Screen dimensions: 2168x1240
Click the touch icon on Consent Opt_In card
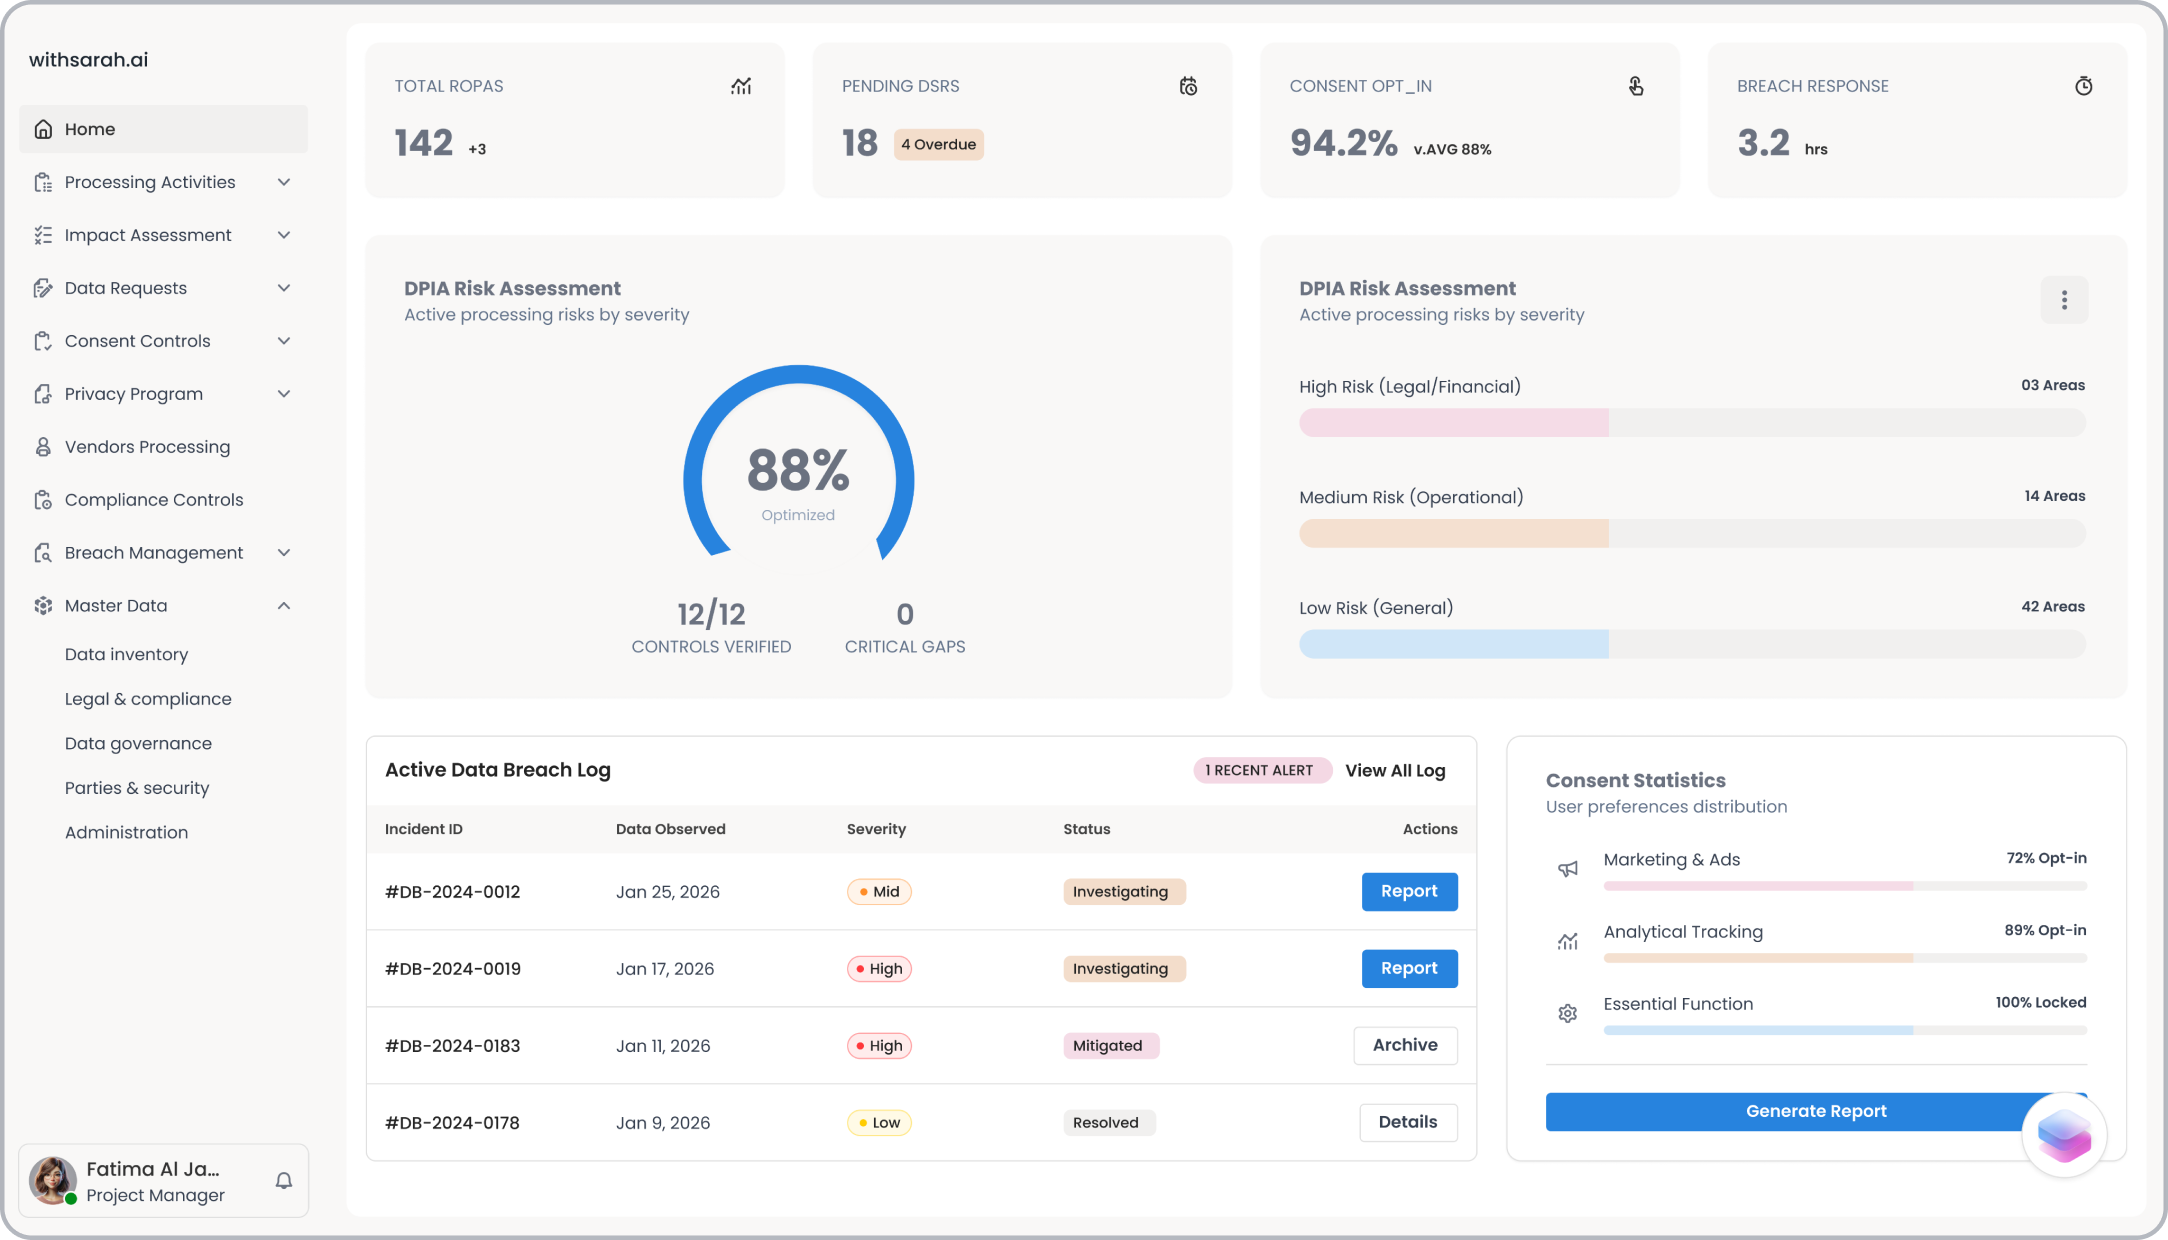[x=1636, y=86]
